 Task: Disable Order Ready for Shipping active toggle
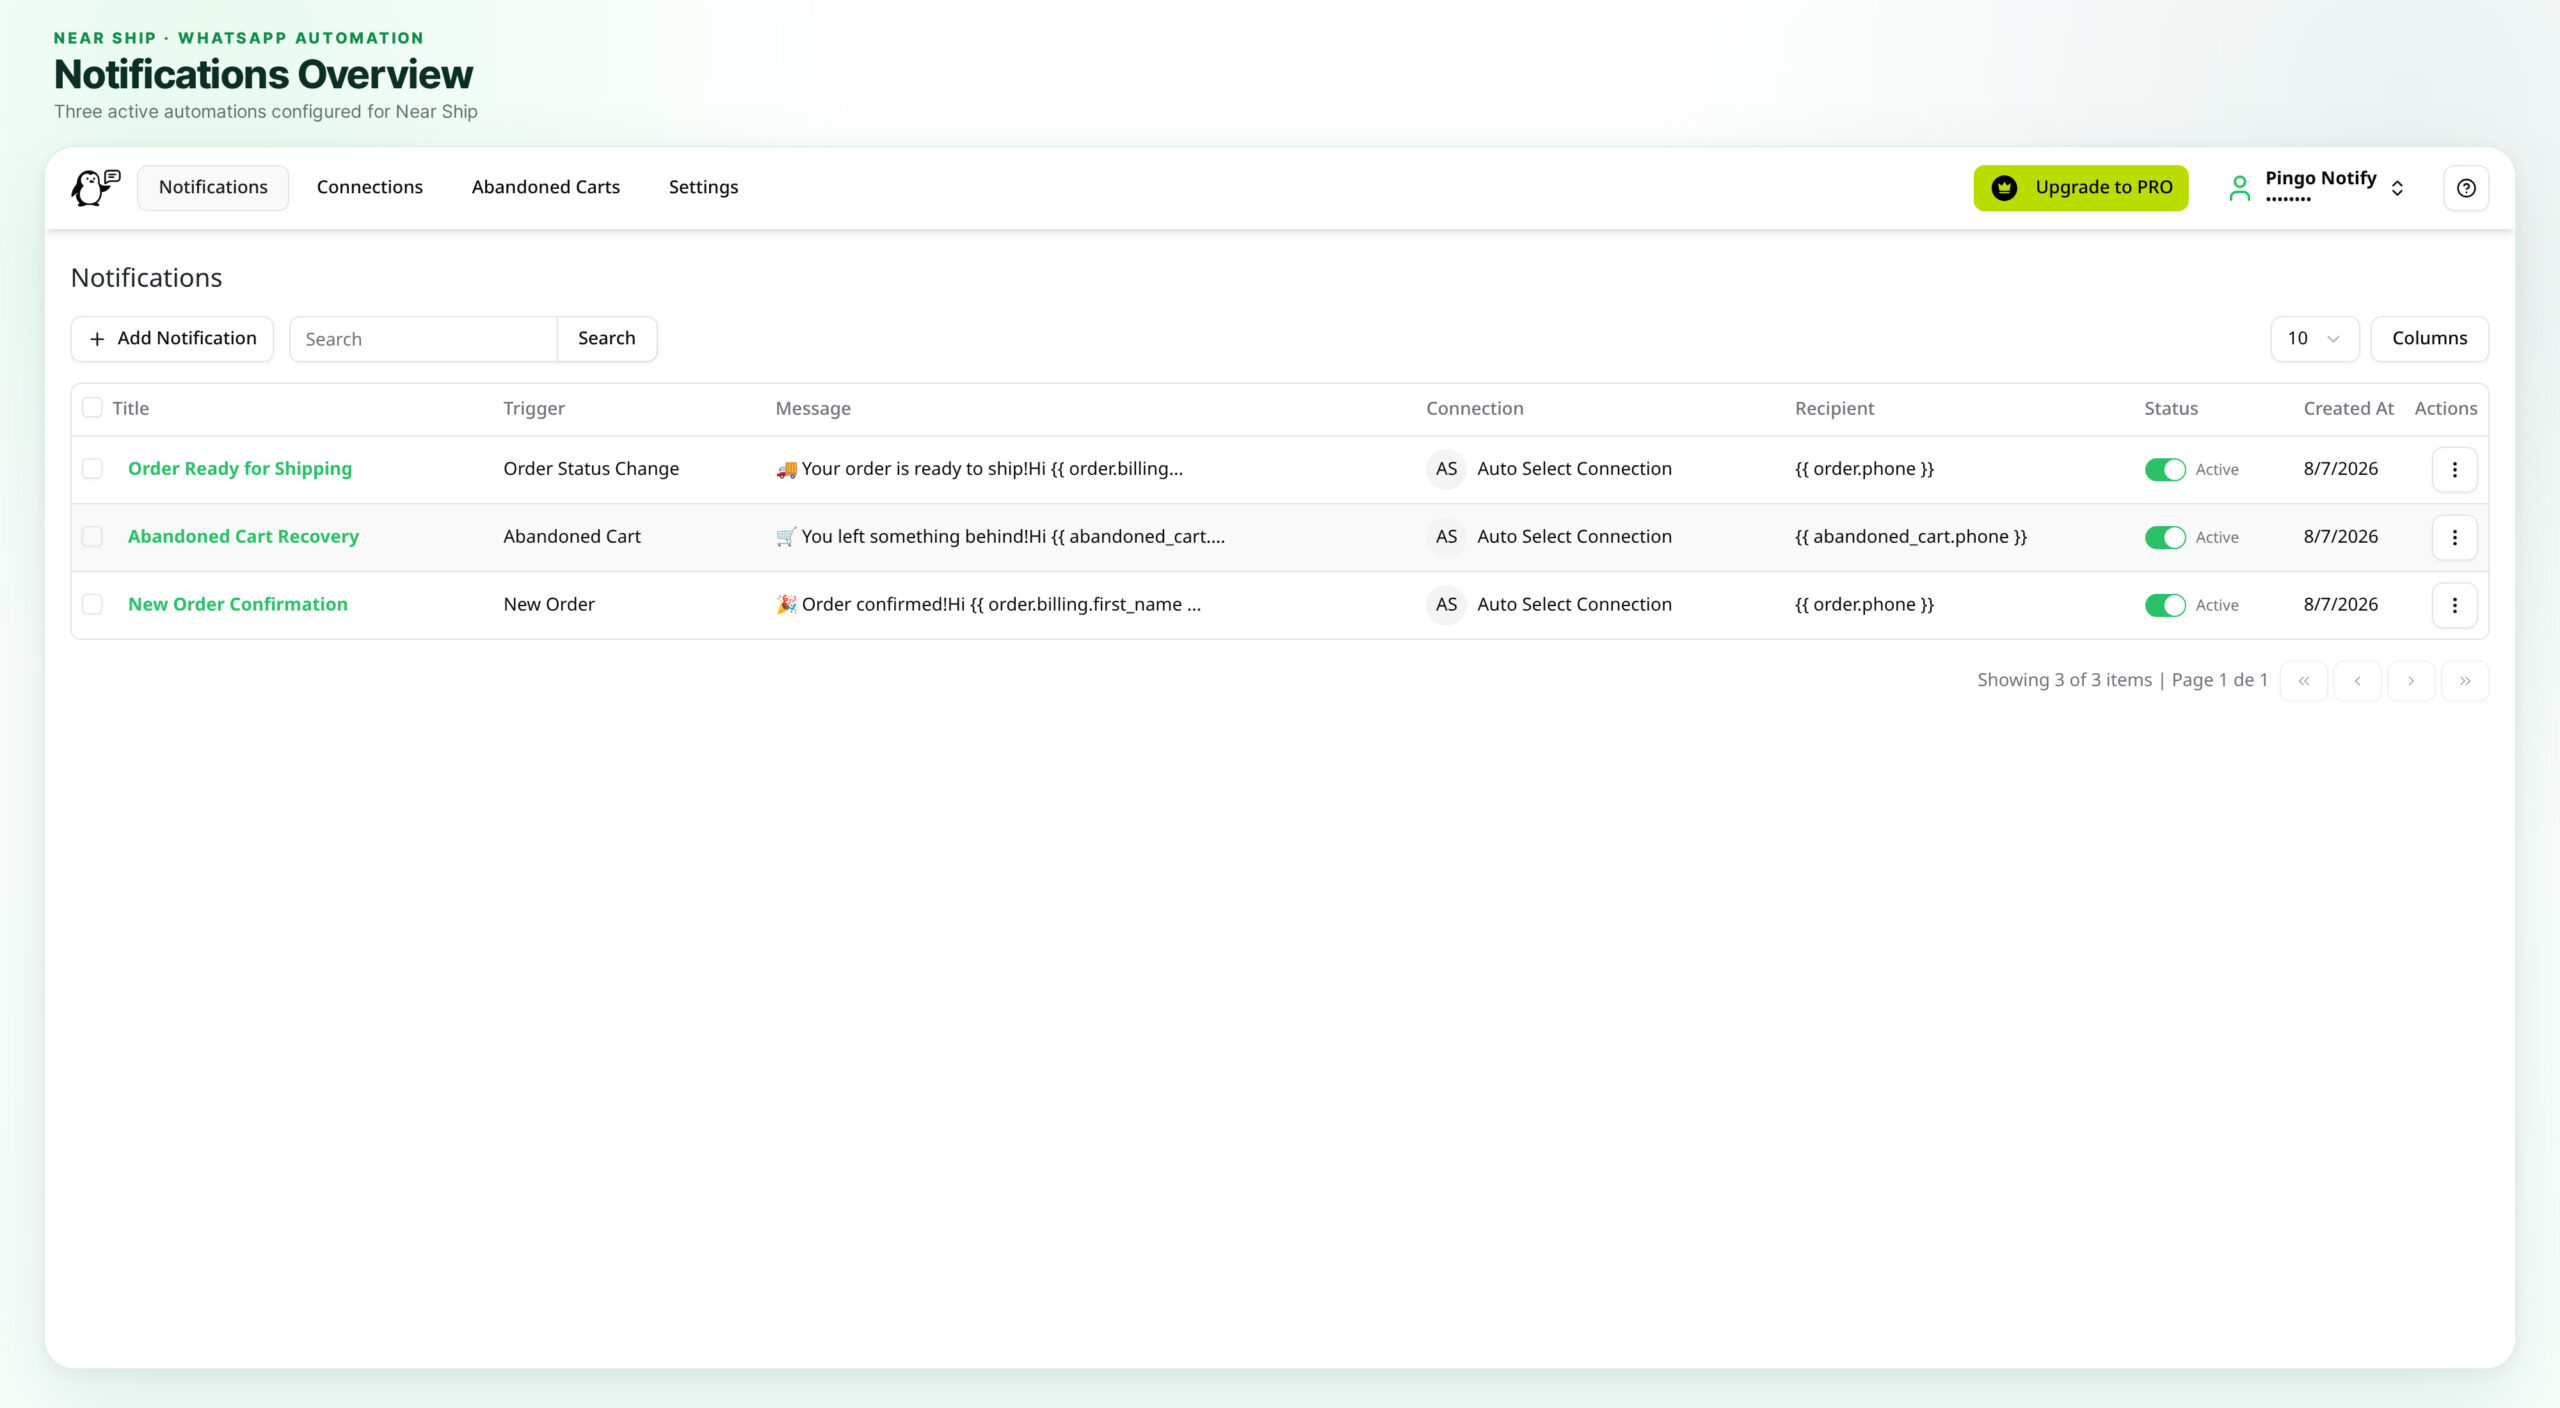[2165, 469]
